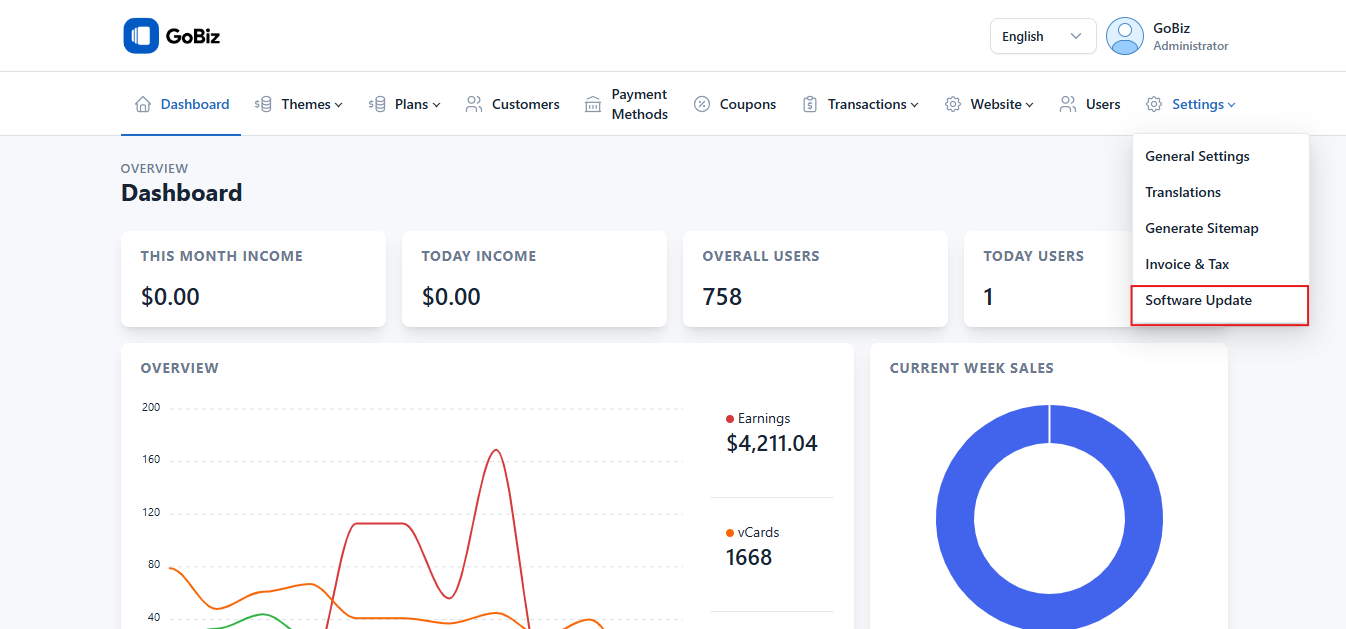
Task: Click the GoBiz logo icon
Action: click(141, 36)
